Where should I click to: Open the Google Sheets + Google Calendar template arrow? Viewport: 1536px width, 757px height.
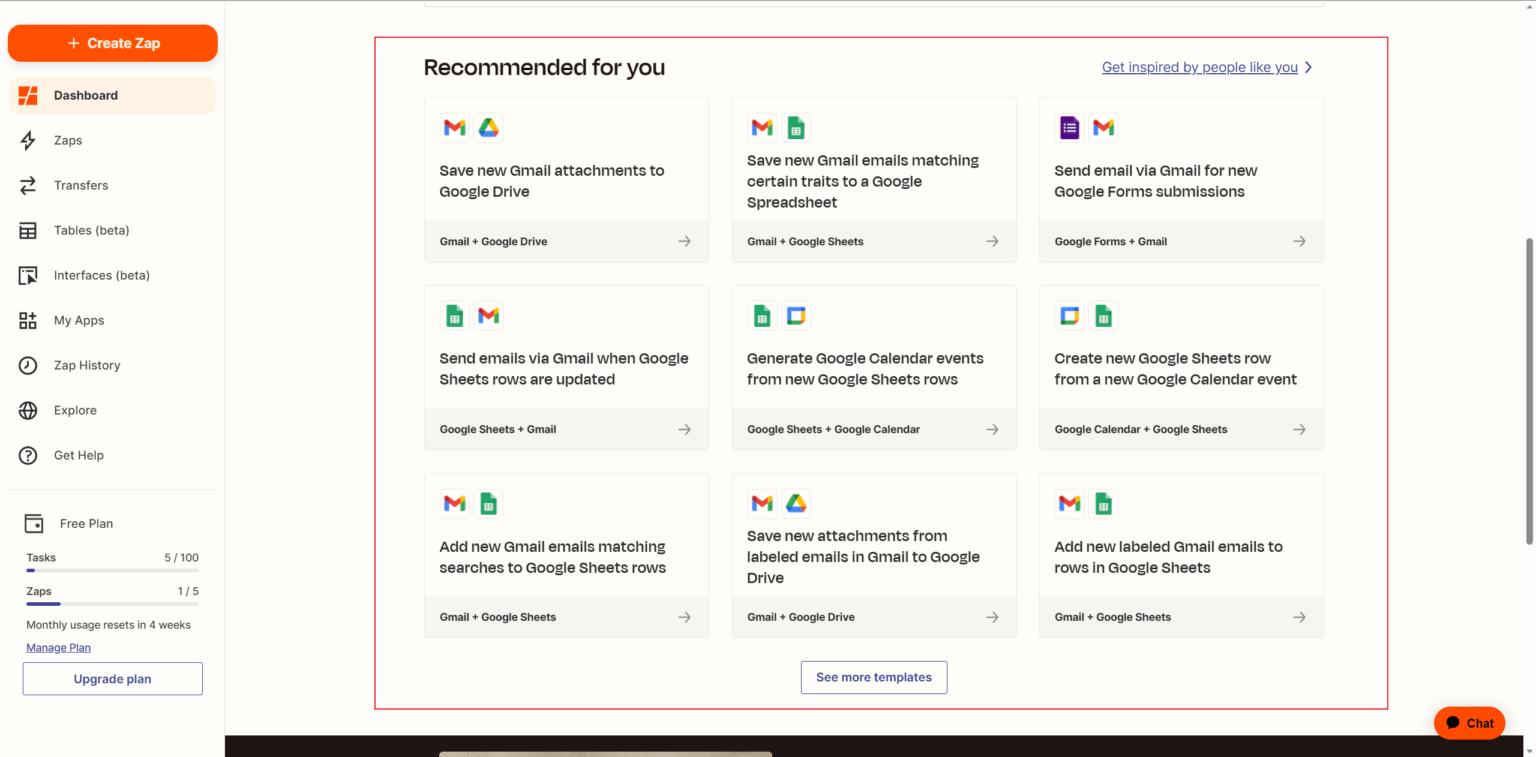coord(992,429)
